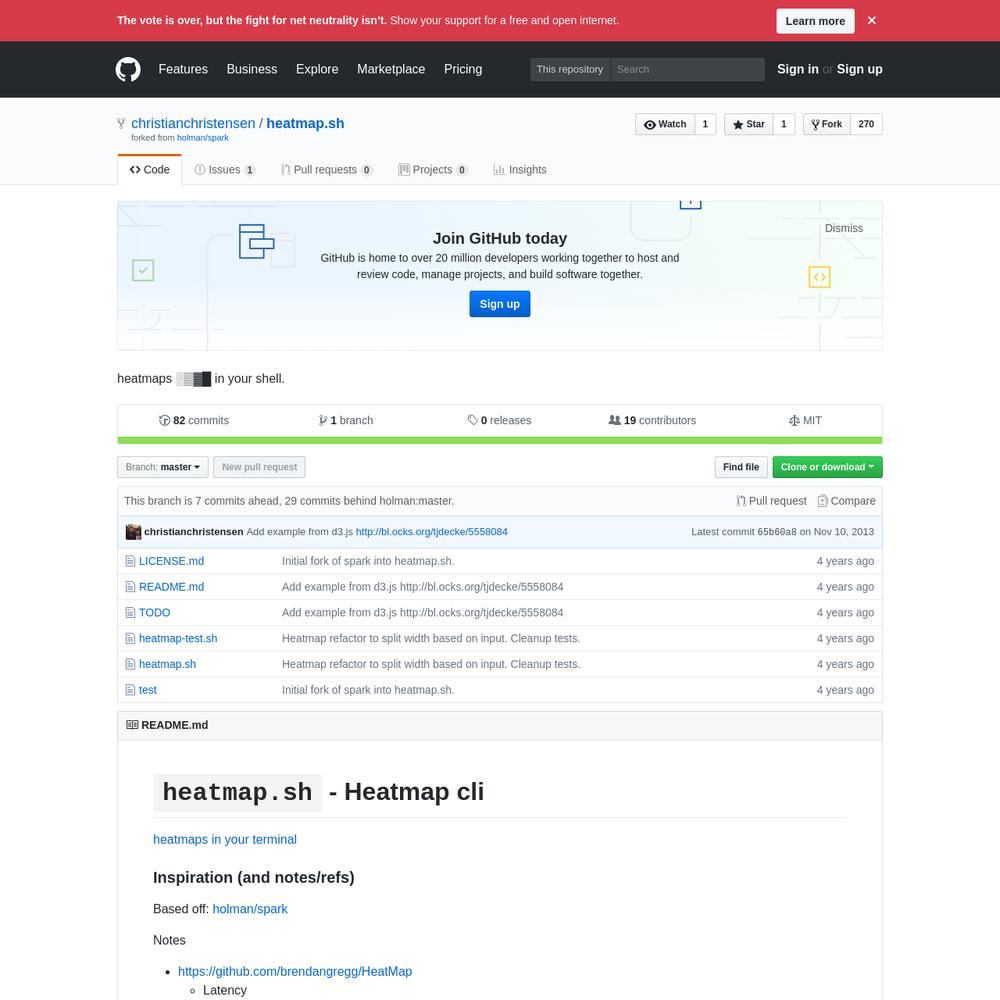Open the TODO file
Image resolution: width=1000 pixels, height=1000 pixels.
click(154, 612)
